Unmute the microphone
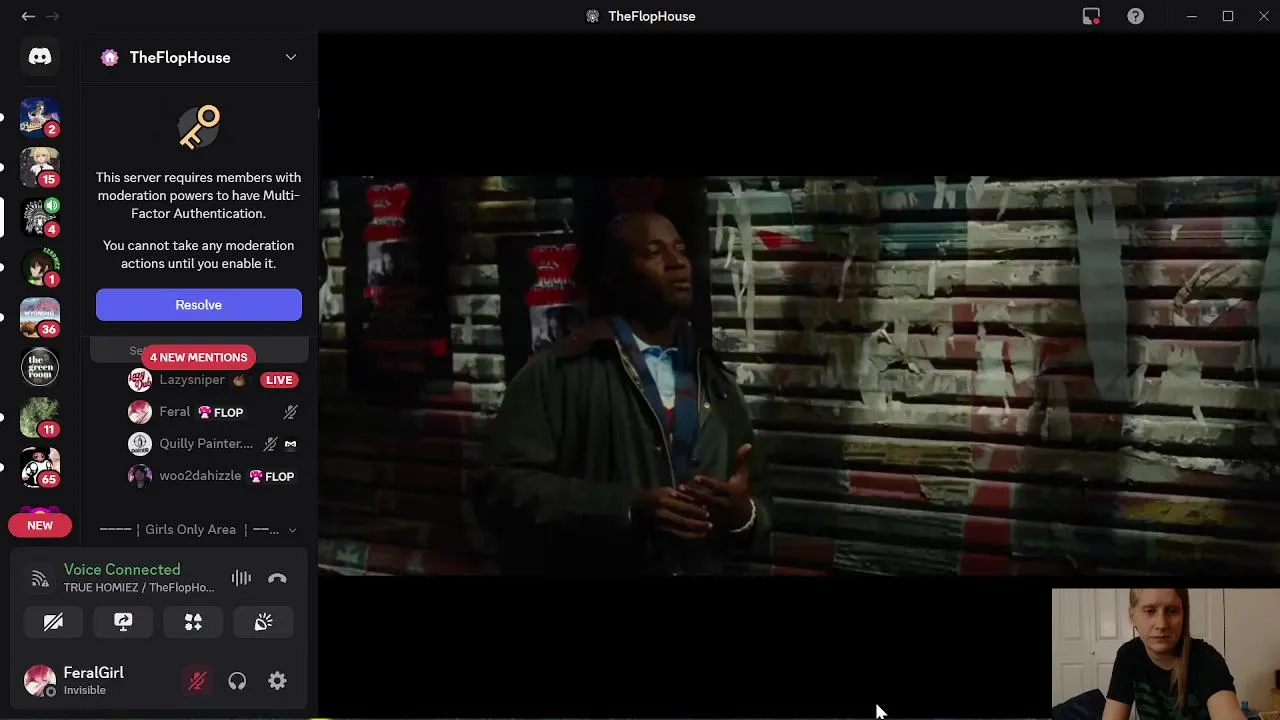The width and height of the screenshot is (1280, 720). click(197, 681)
